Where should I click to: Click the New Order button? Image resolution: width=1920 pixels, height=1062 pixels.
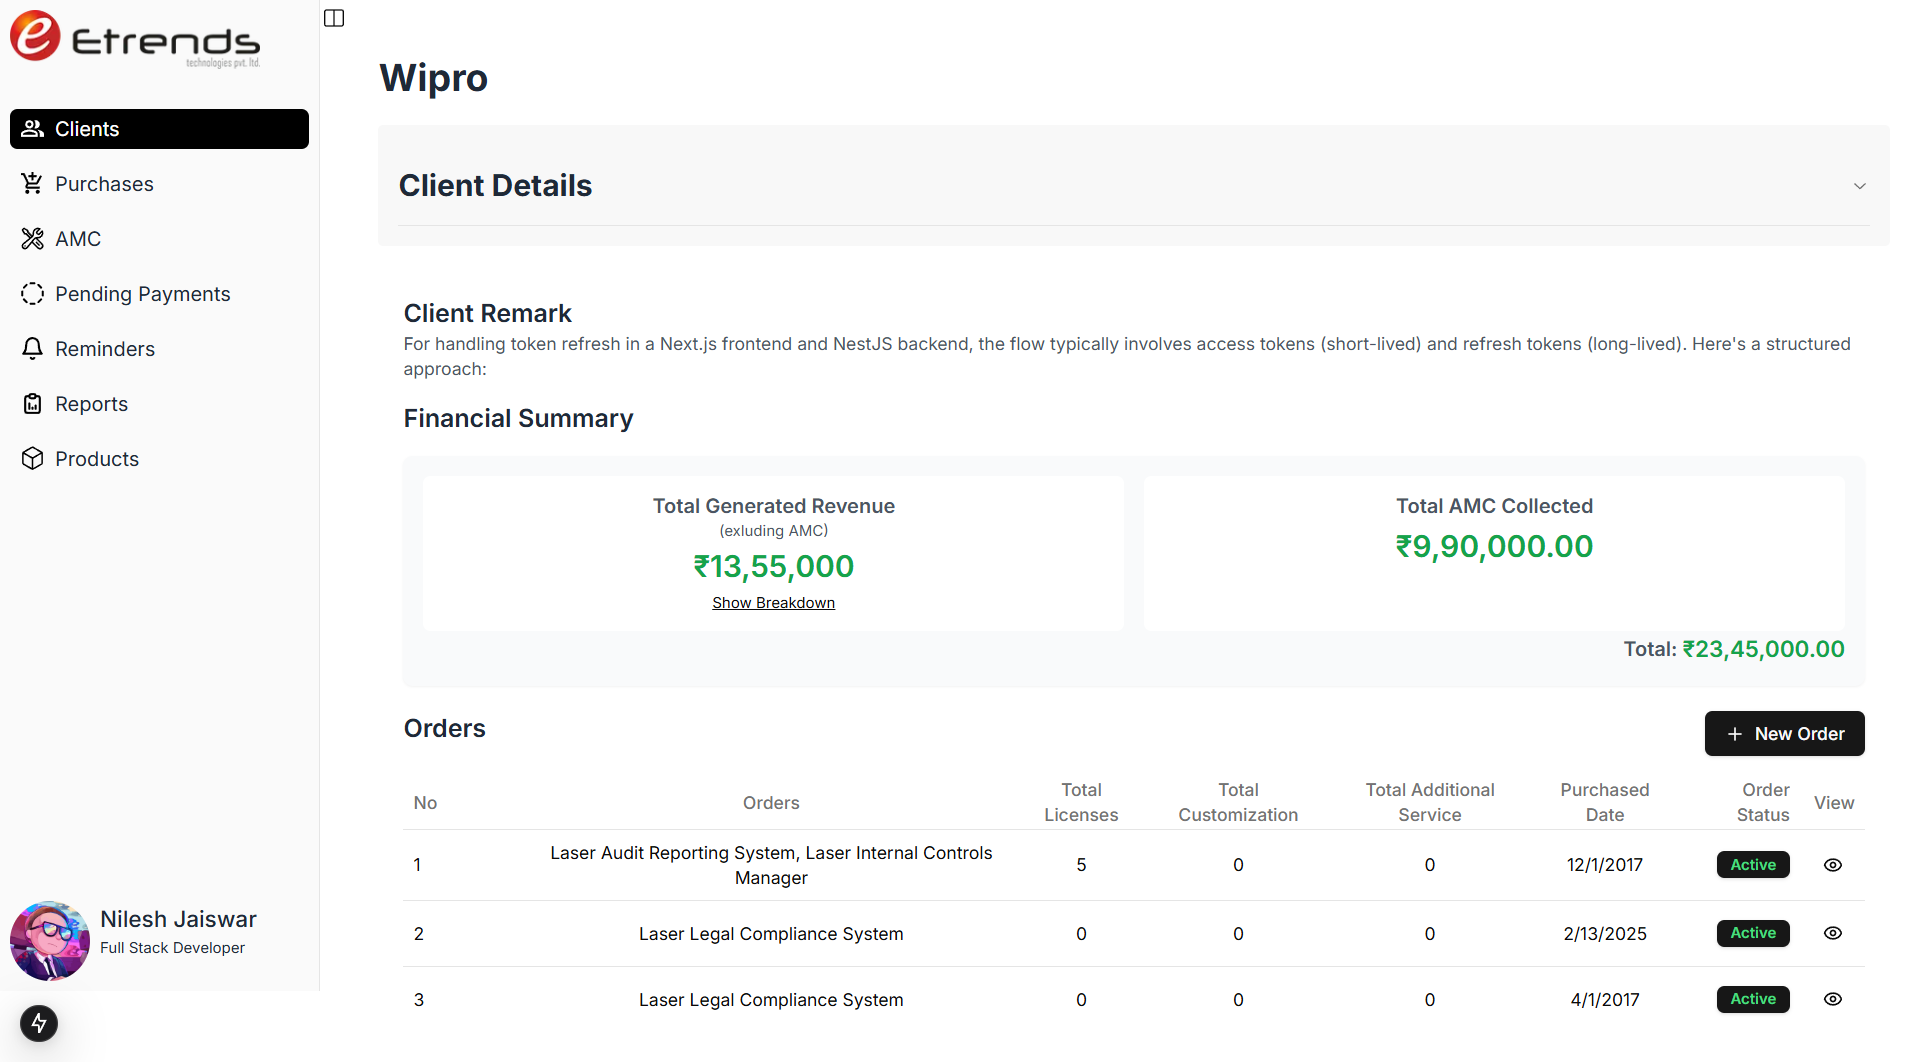[1784, 734]
